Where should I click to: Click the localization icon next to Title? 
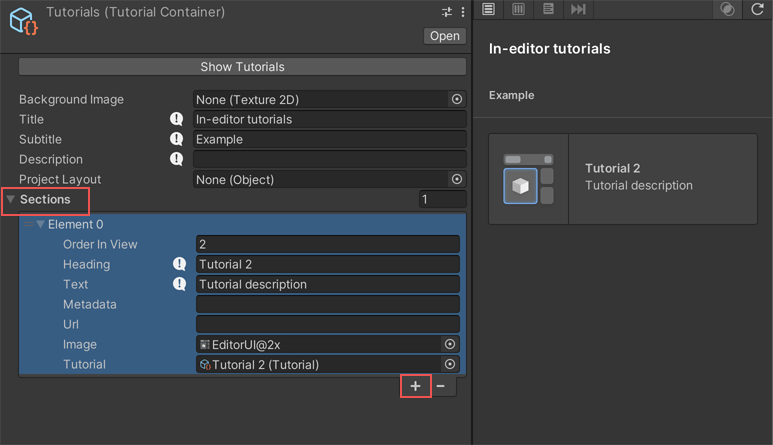tap(177, 119)
